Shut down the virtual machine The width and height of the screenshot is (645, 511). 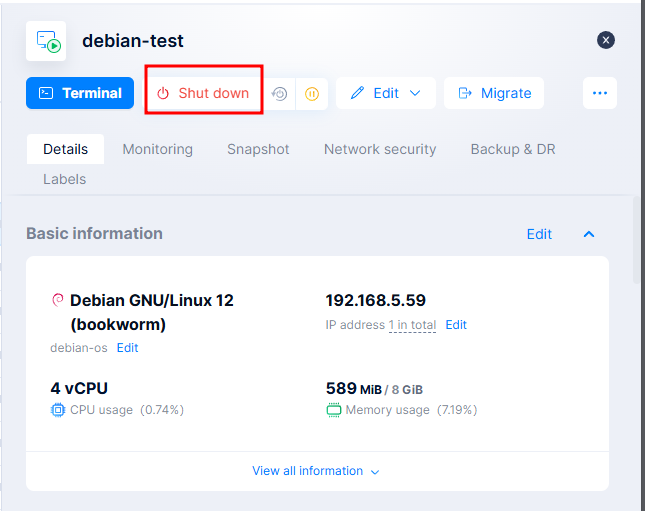(204, 93)
